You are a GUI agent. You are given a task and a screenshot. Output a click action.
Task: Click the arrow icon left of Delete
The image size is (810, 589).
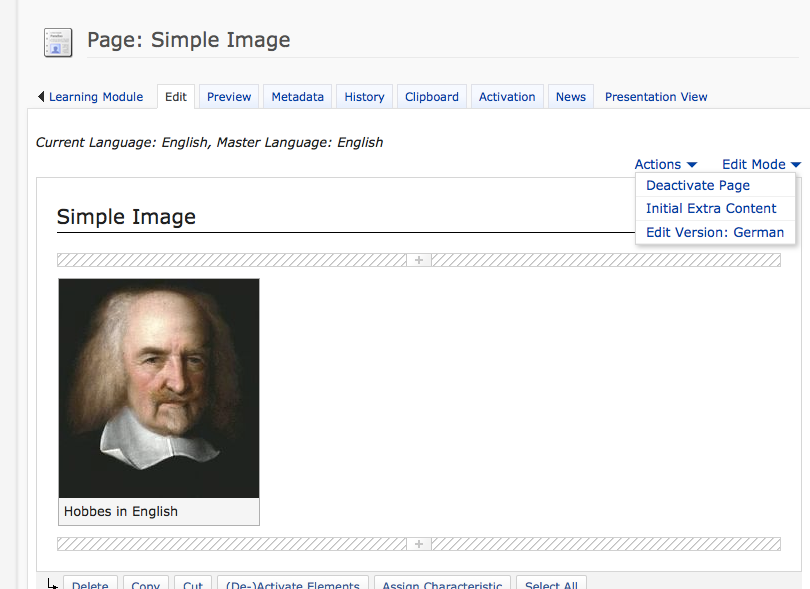(52, 583)
